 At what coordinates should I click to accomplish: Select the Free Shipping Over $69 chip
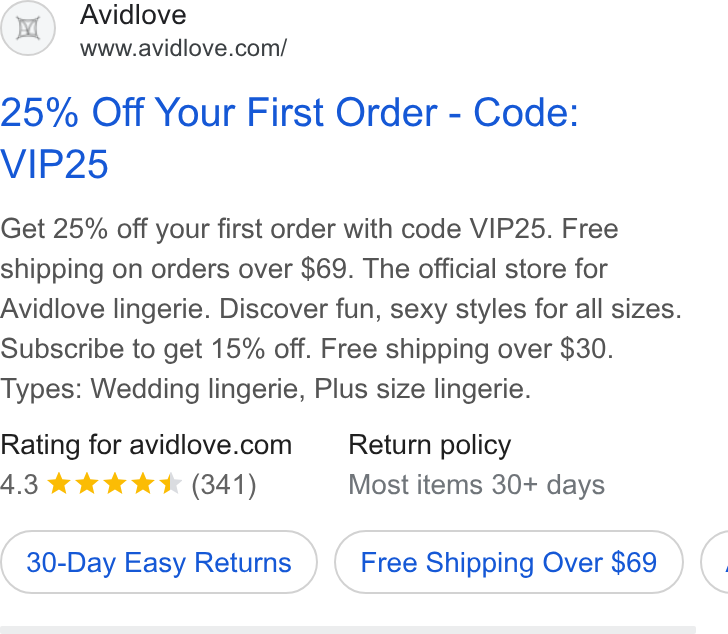click(509, 562)
